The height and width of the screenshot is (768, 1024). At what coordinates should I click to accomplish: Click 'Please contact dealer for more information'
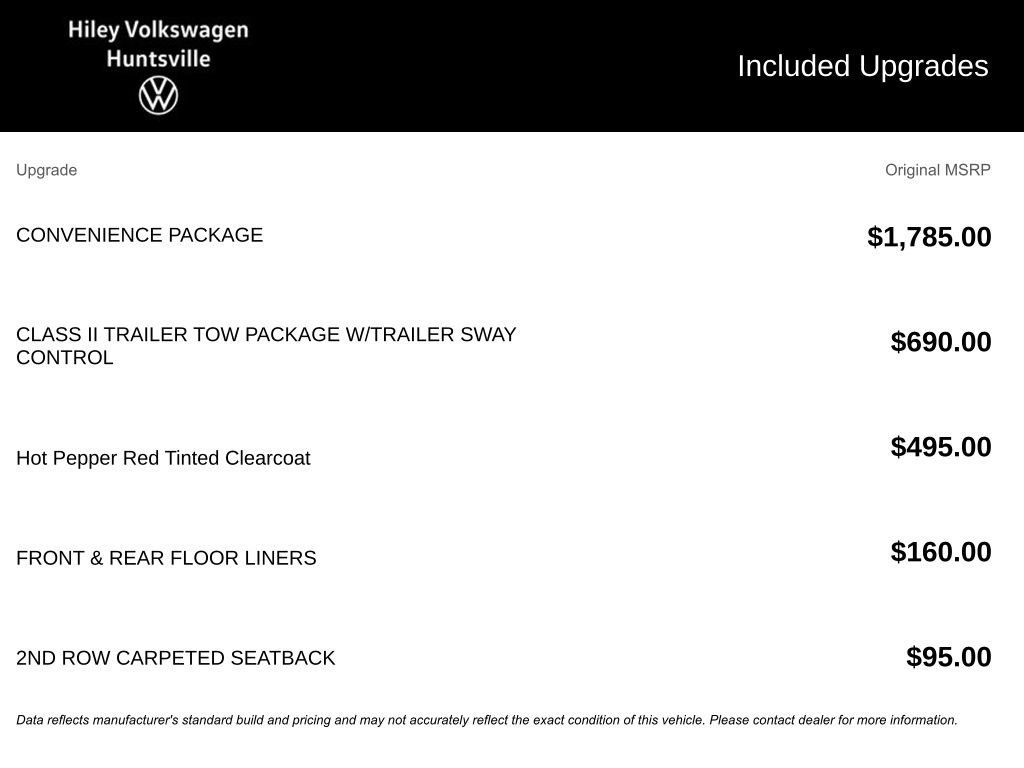[833, 720]
